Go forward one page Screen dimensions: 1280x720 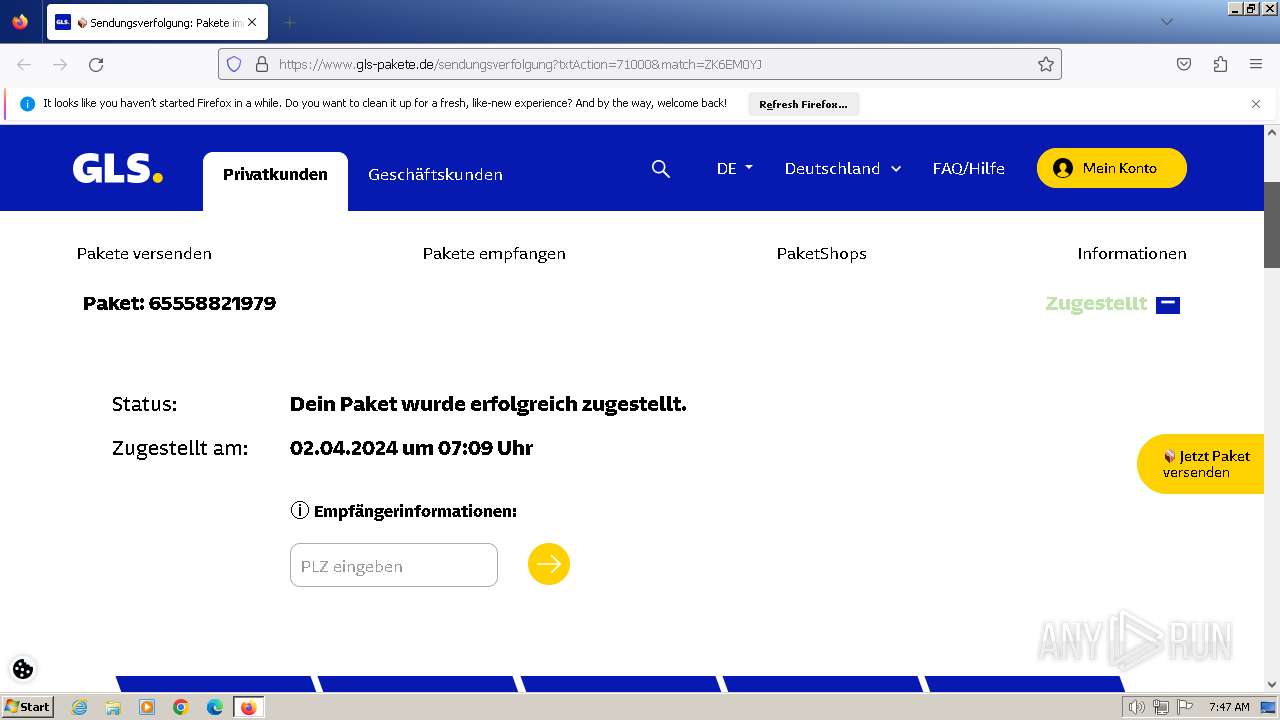(x=60, y=64)
